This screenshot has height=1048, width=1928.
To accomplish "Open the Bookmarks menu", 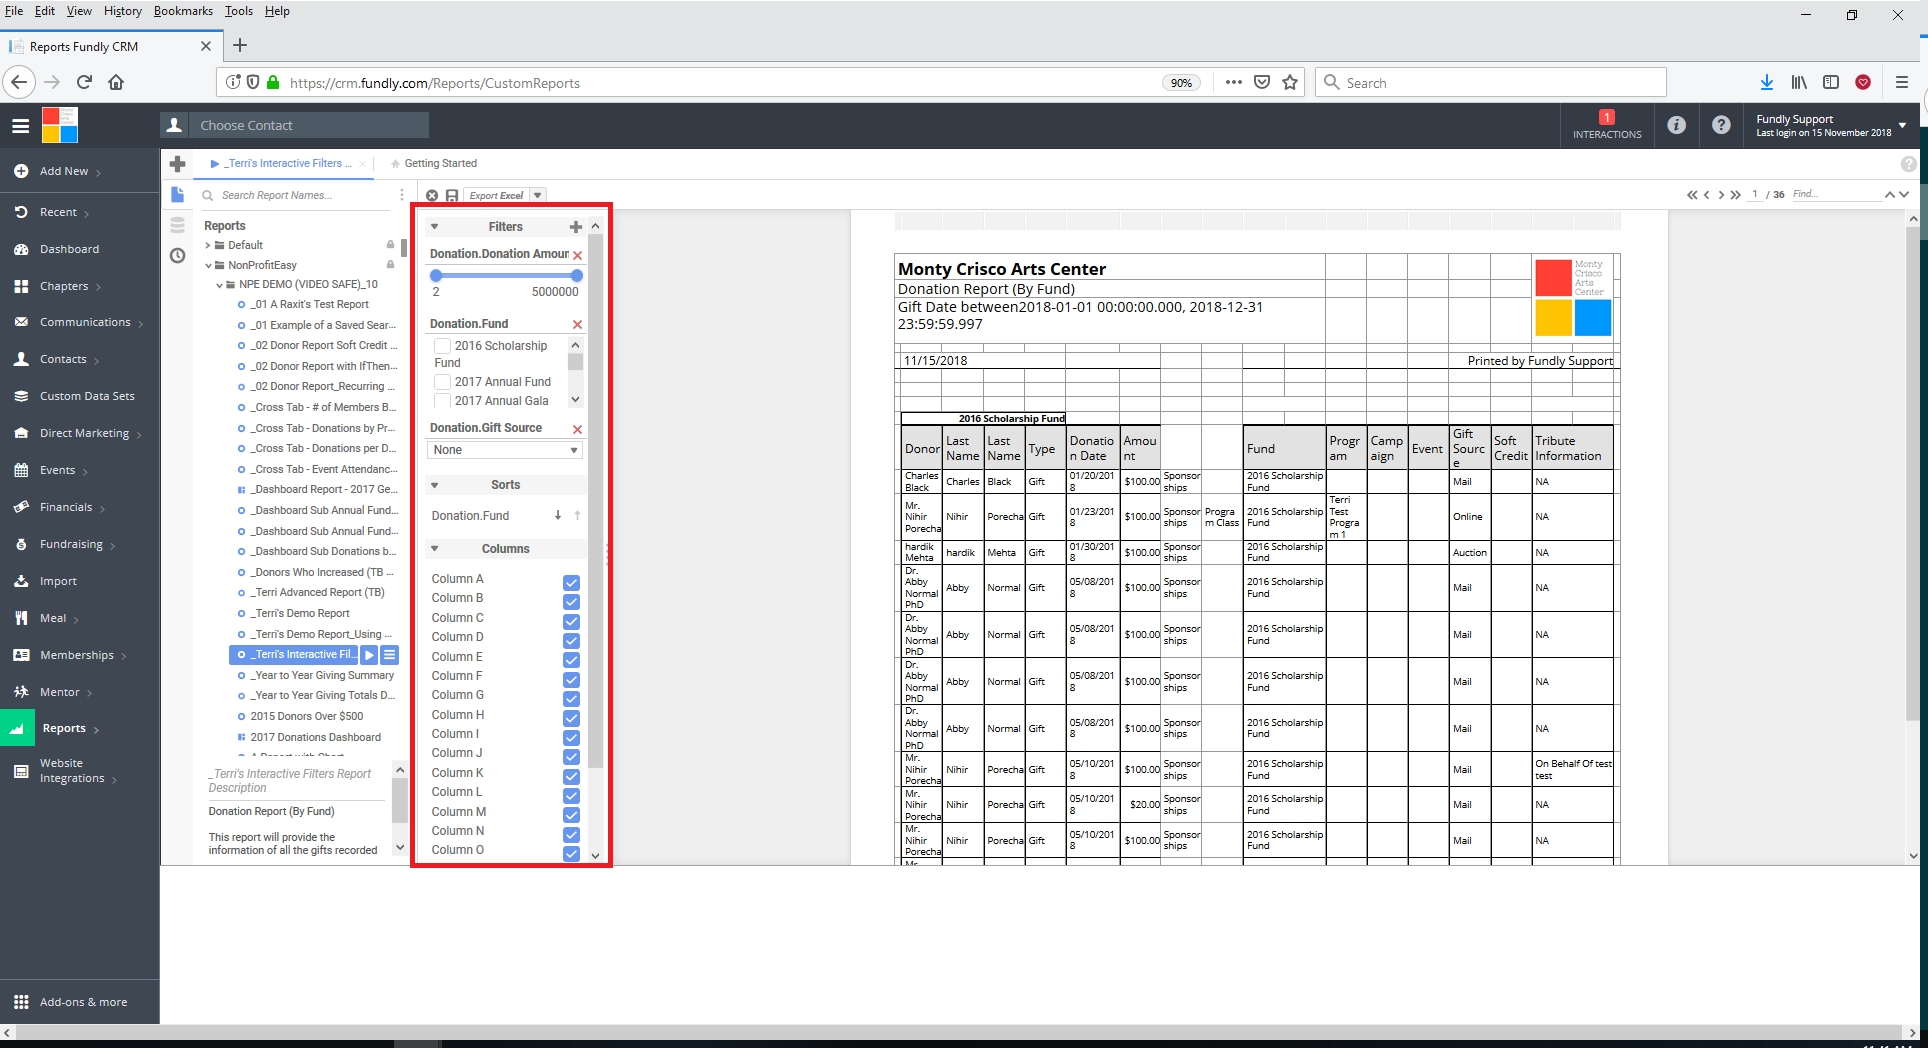I will click(x=183, y=11).
